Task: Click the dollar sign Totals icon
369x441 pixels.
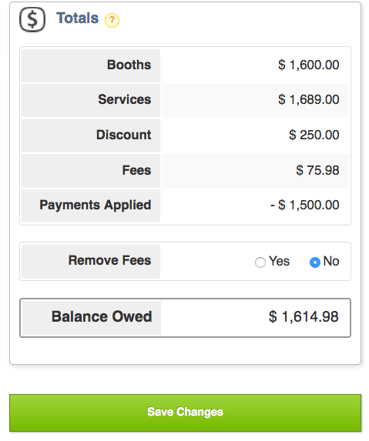Action: 32,19
